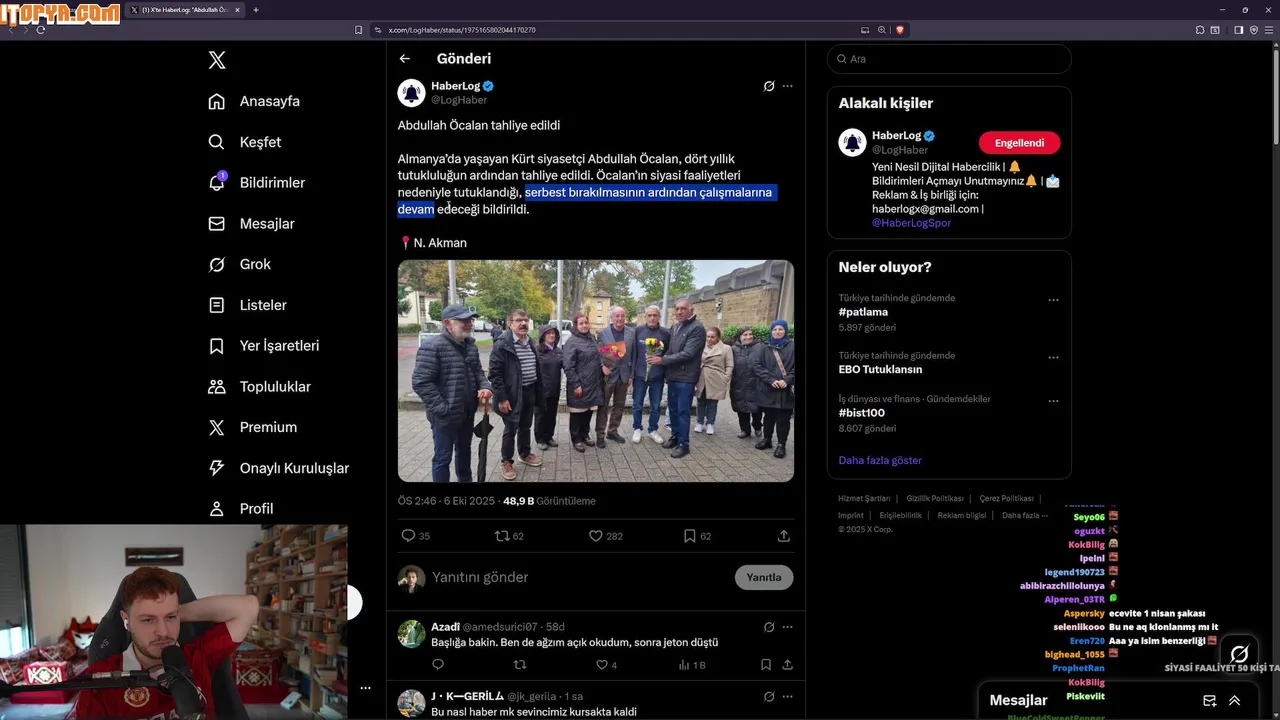Select the X'te HaberLog browser tab
Screen dimensions: 1280x720
click(x=184, y=10)
